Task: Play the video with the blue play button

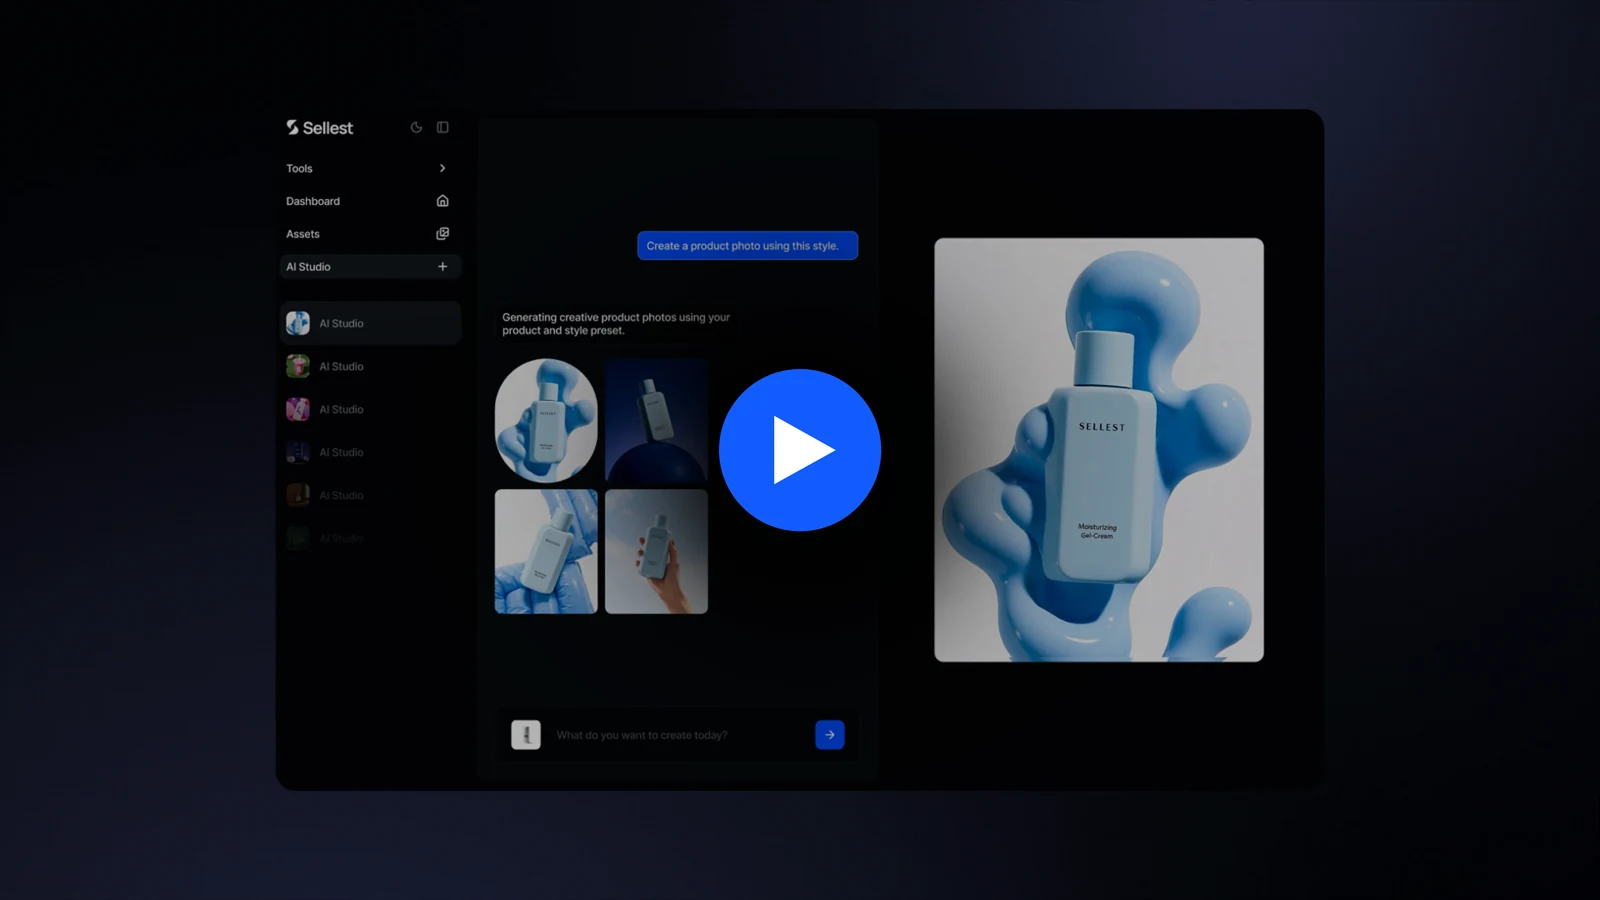Action: (800, 450)
